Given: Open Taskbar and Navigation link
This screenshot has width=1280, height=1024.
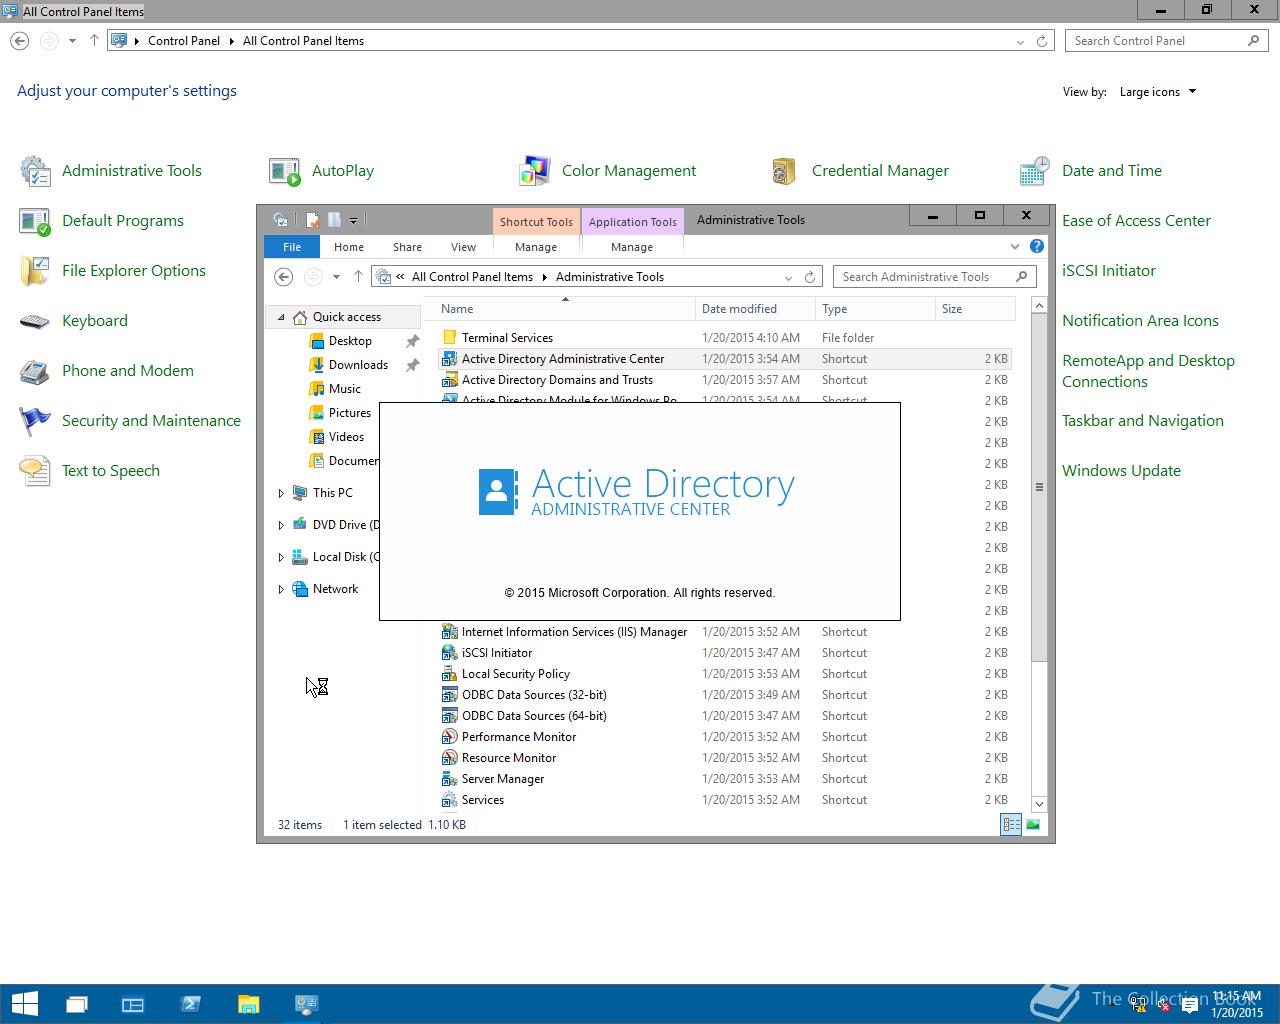Looking at the screenshot, I should 1143,421.
